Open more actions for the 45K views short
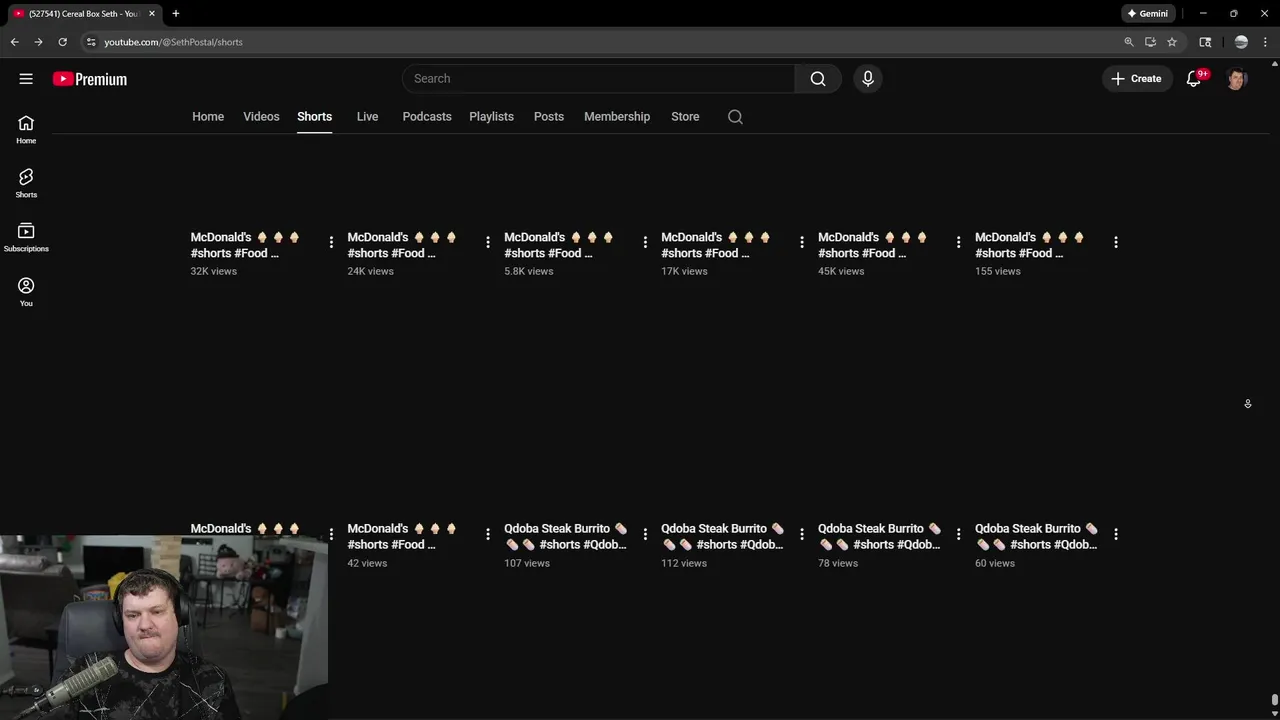 [959, 242]
